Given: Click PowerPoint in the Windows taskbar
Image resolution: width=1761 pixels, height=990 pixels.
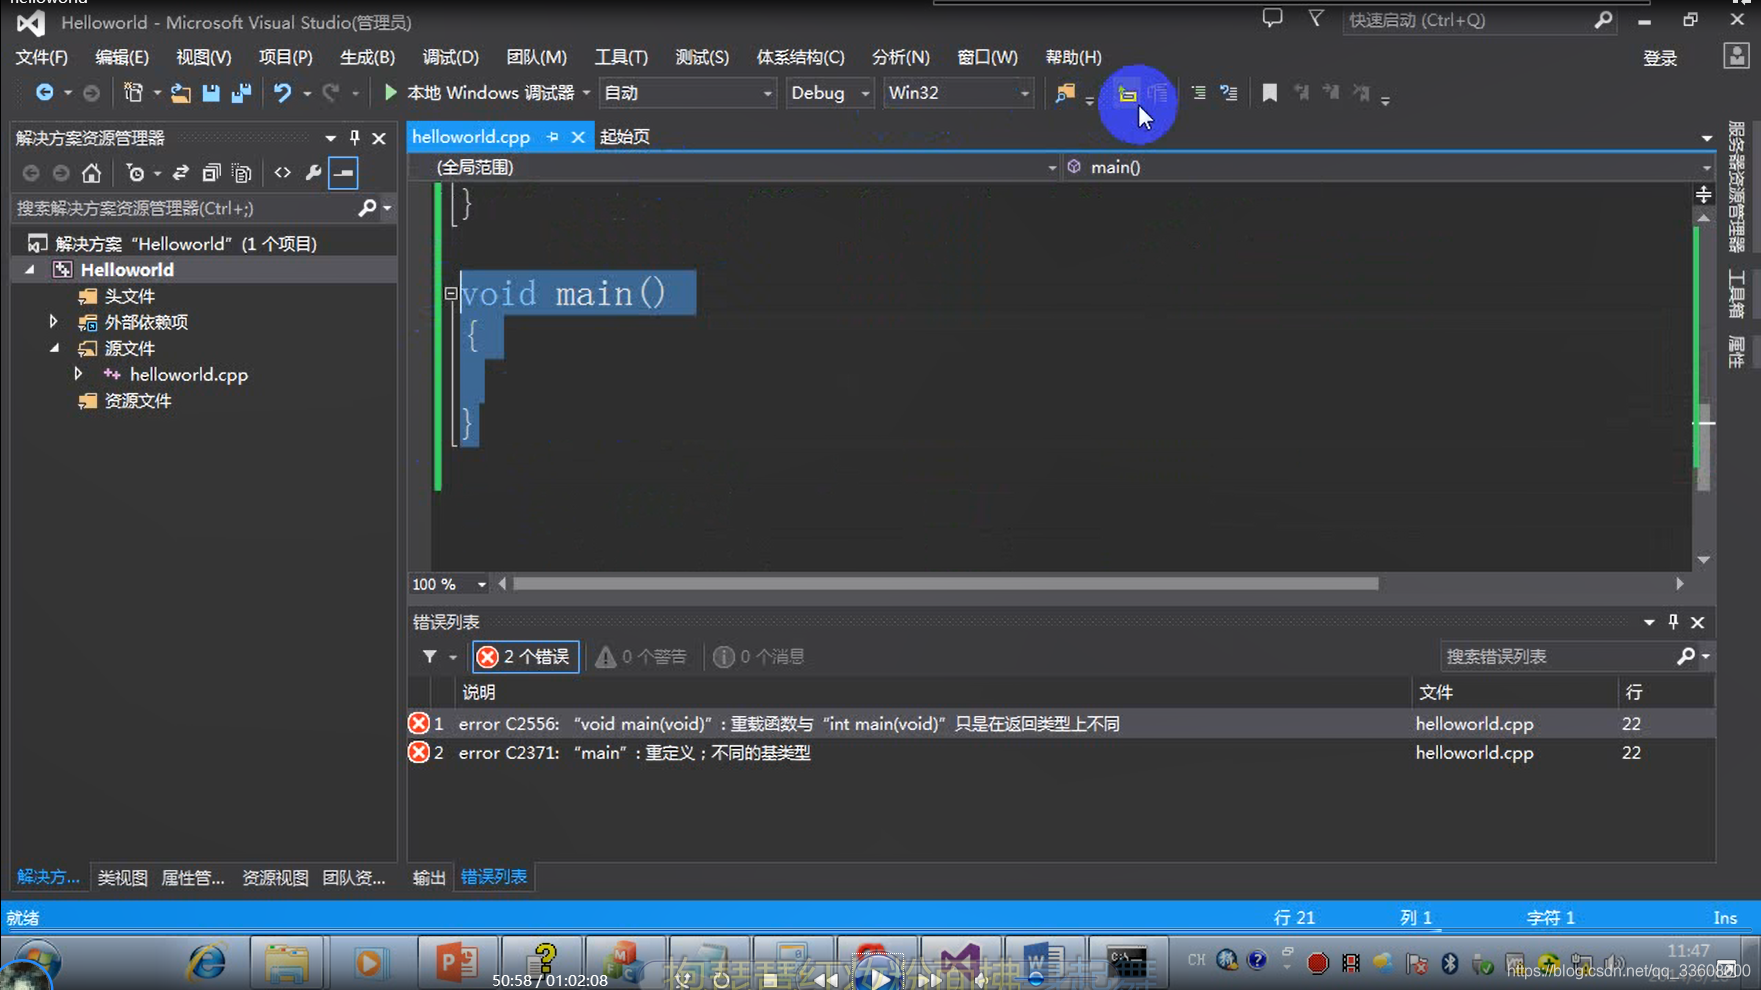Looking at the screenshot, I should (456, 963).
